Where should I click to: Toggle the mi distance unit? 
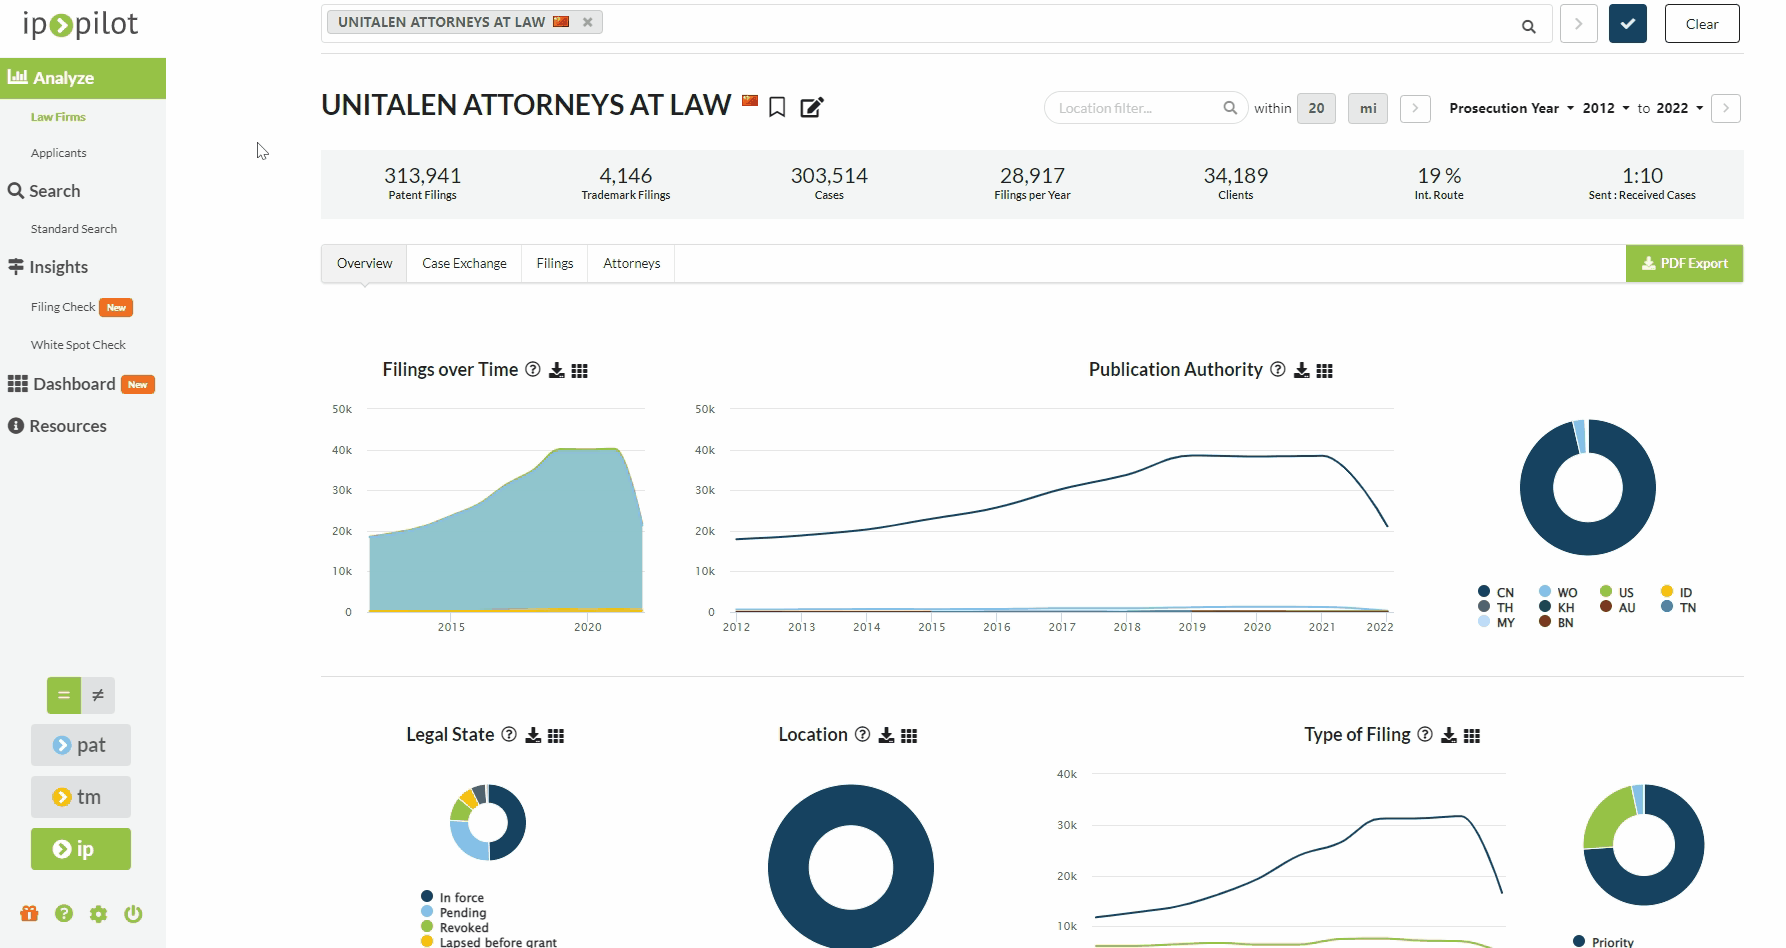click(x=1367, y=108)
